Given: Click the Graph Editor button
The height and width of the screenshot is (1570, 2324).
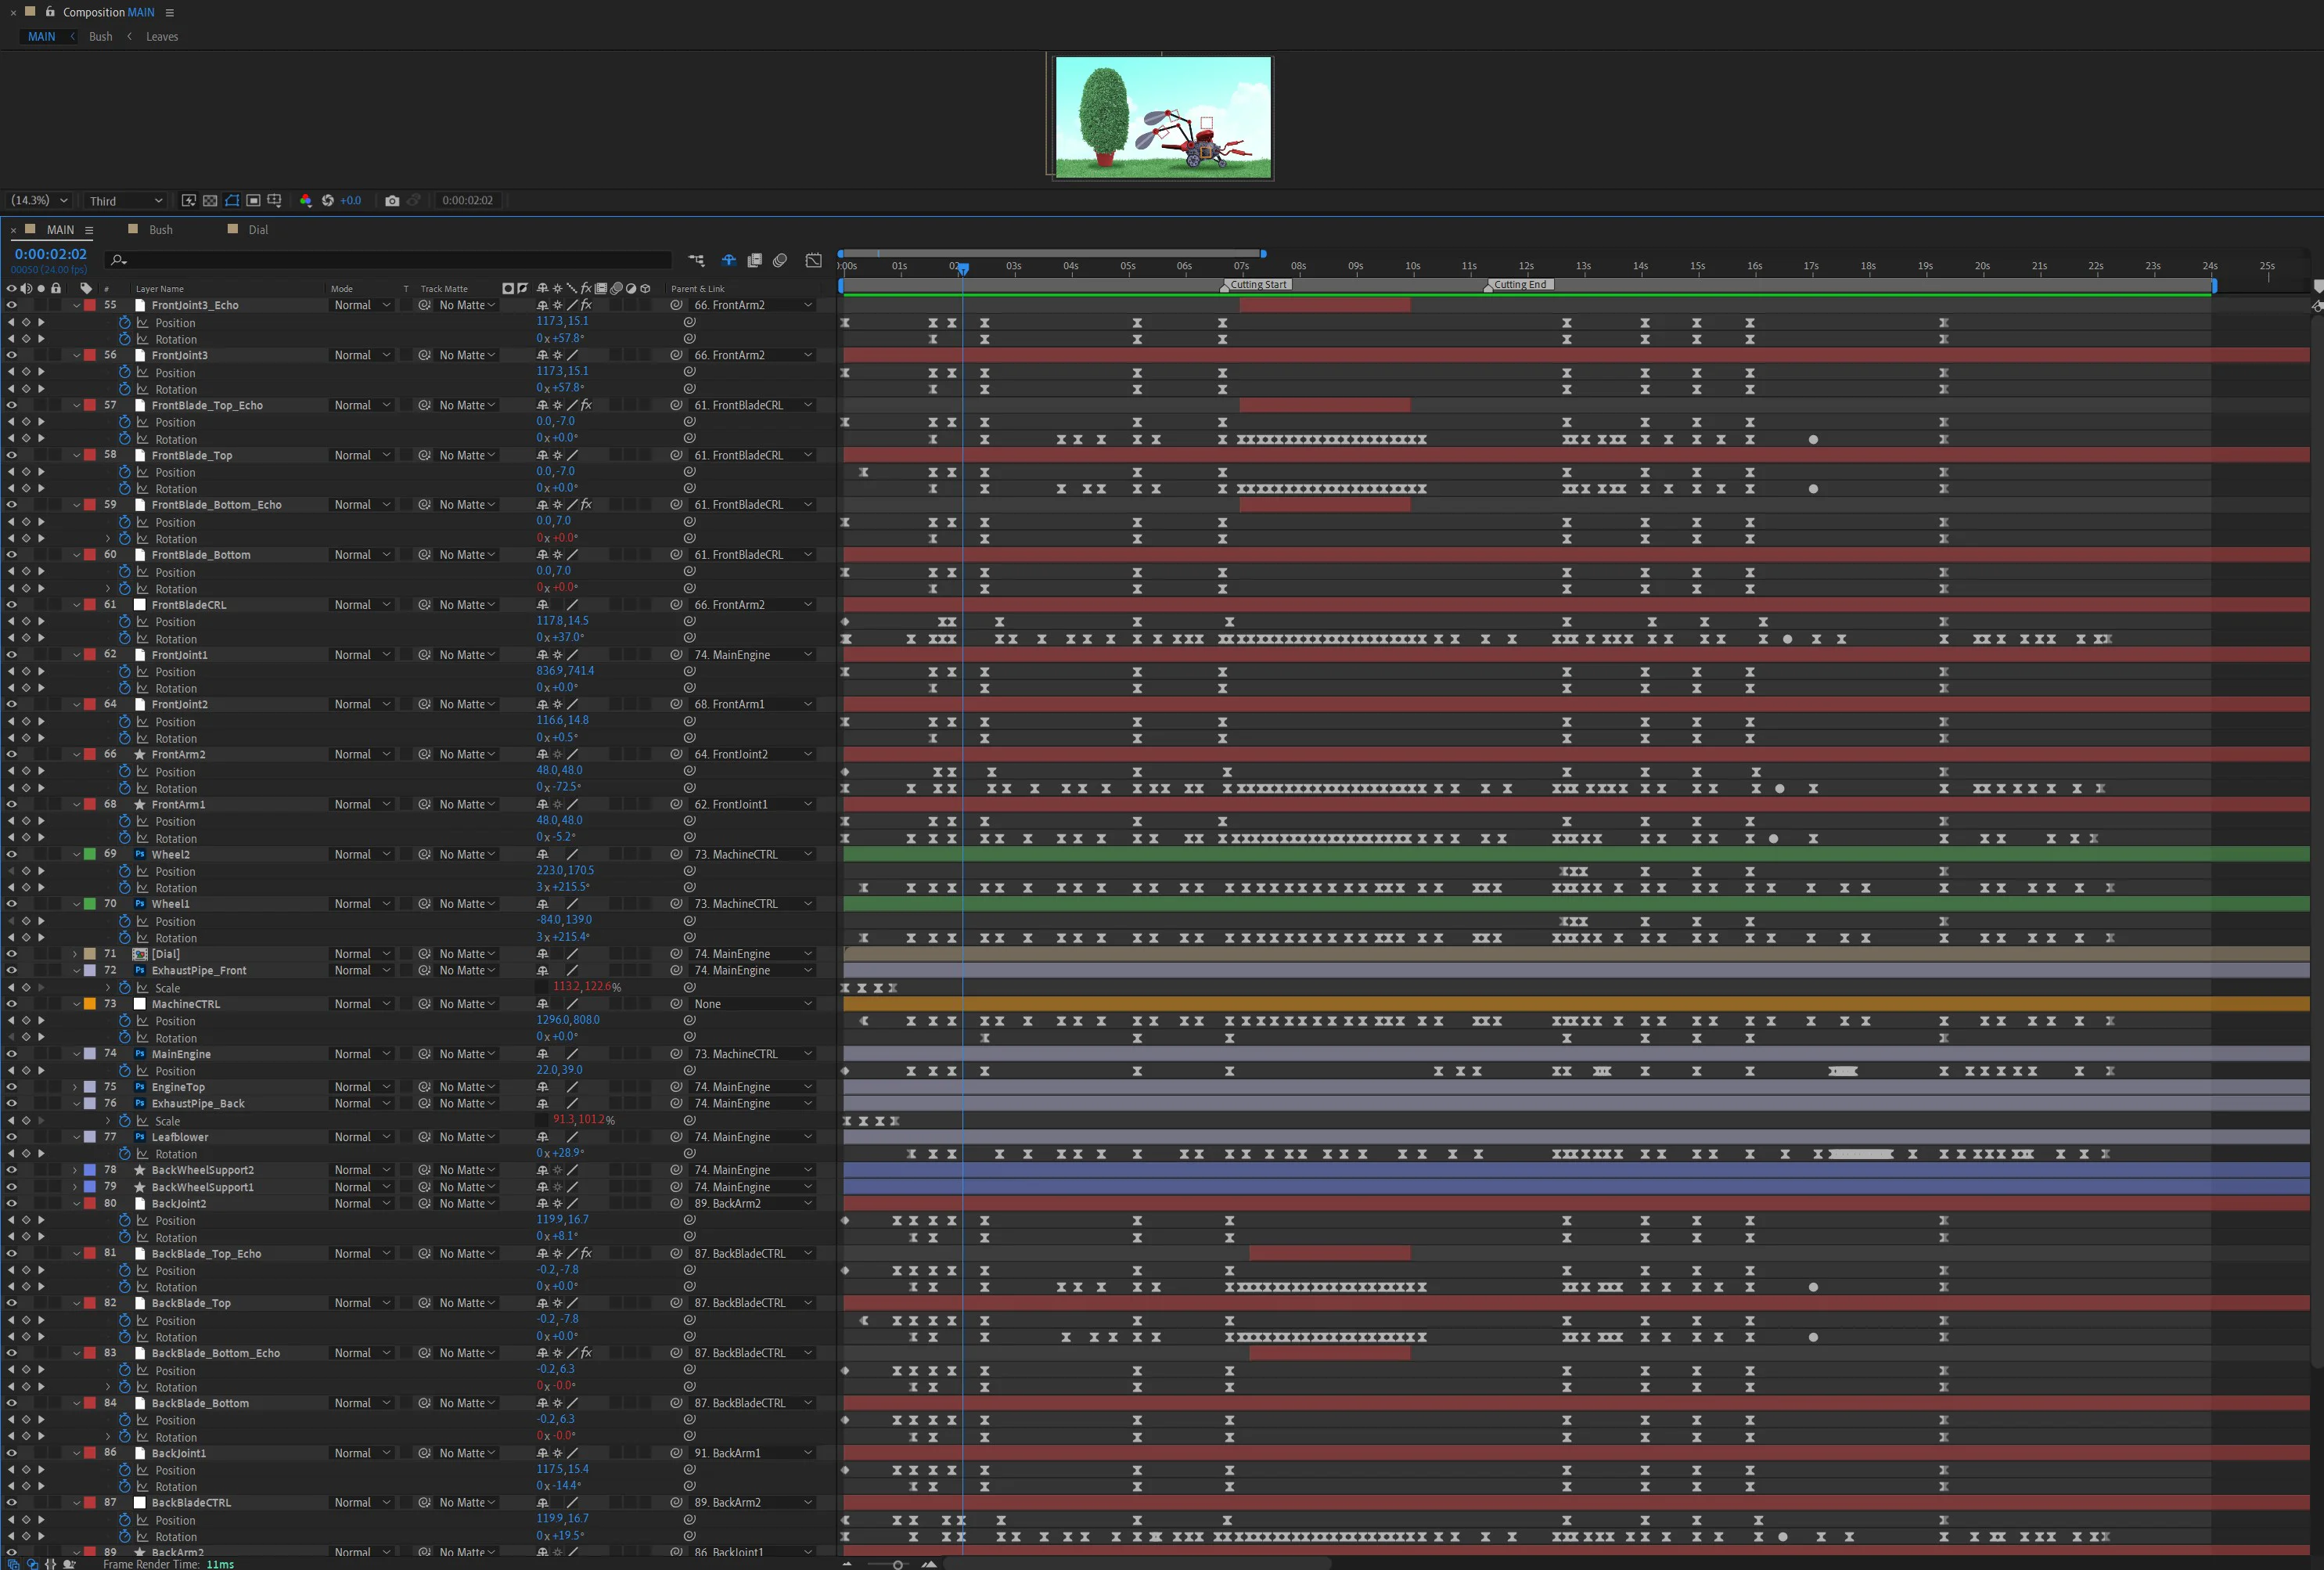Looking at the screenshot, I should coord(814,260).
